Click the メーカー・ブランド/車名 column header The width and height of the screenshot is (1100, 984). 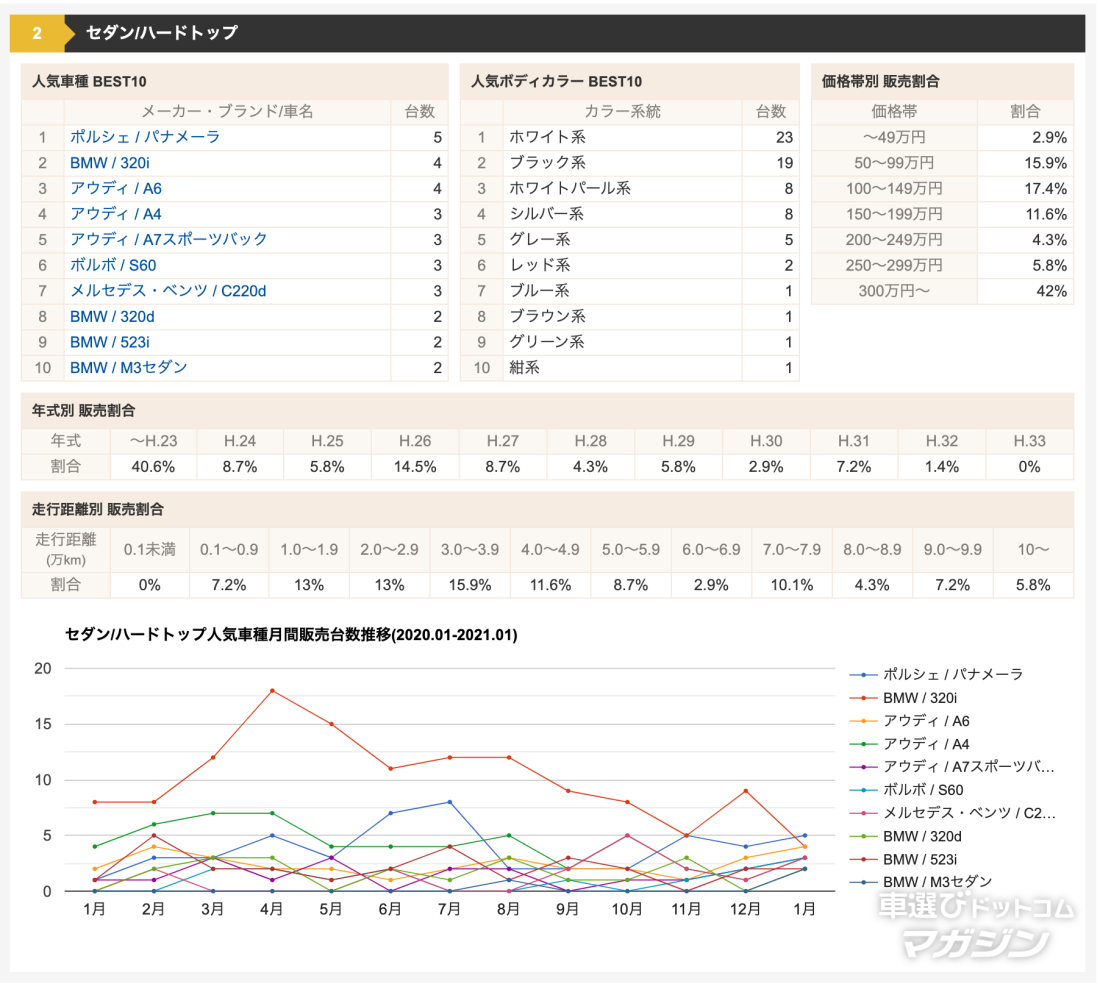pyautogui.click(x=227, y=111)
